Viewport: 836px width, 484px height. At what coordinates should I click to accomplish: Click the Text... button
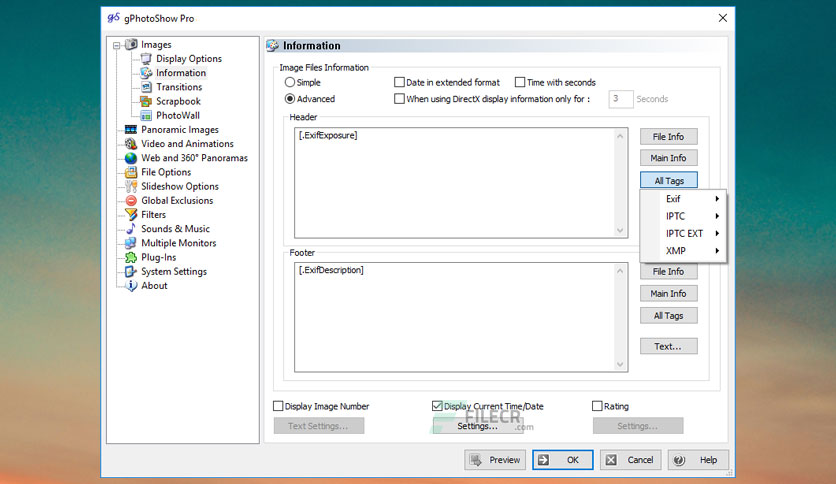pyautogui.click(x=669, y=346)
